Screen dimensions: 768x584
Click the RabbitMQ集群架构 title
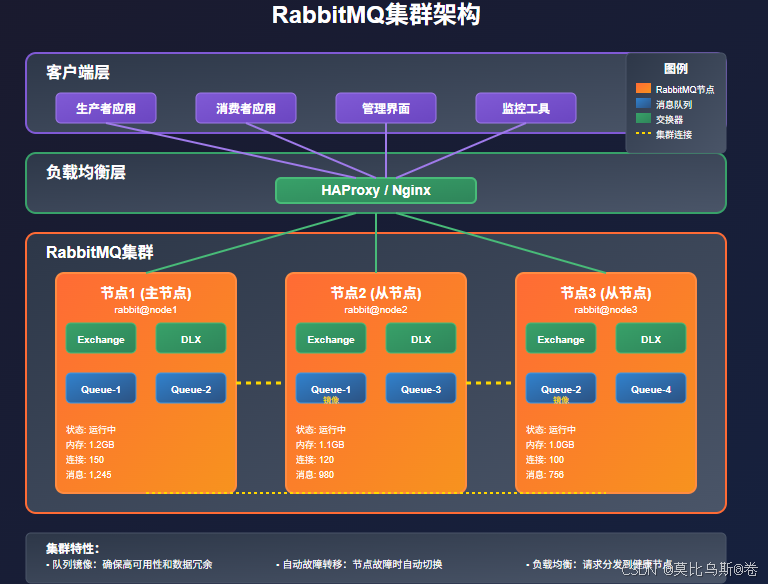click(x=376, y=15)
